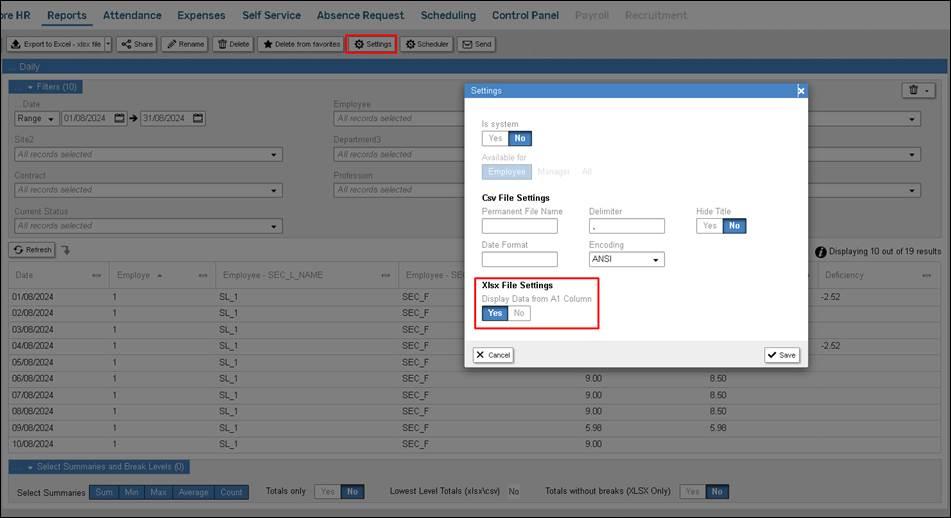Expand Select Summaries and Break Levels section

click(99, 466)
